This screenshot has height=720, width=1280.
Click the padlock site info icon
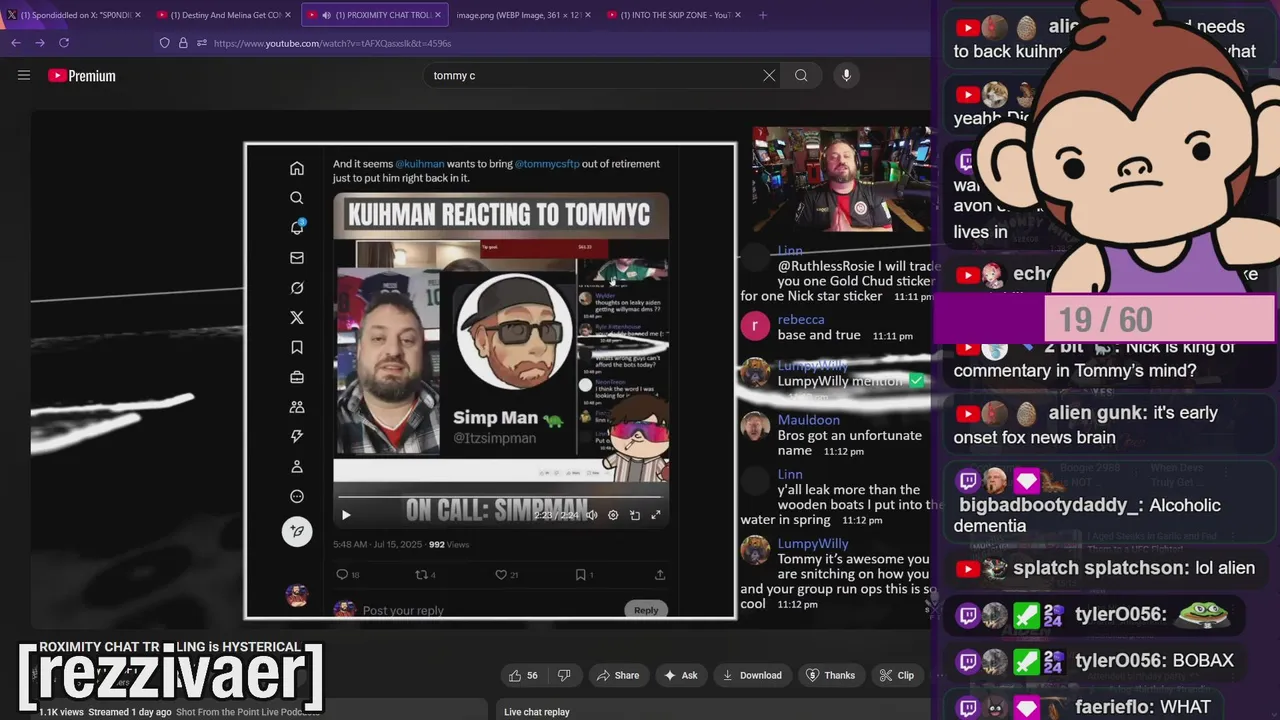tap(183, 43)
